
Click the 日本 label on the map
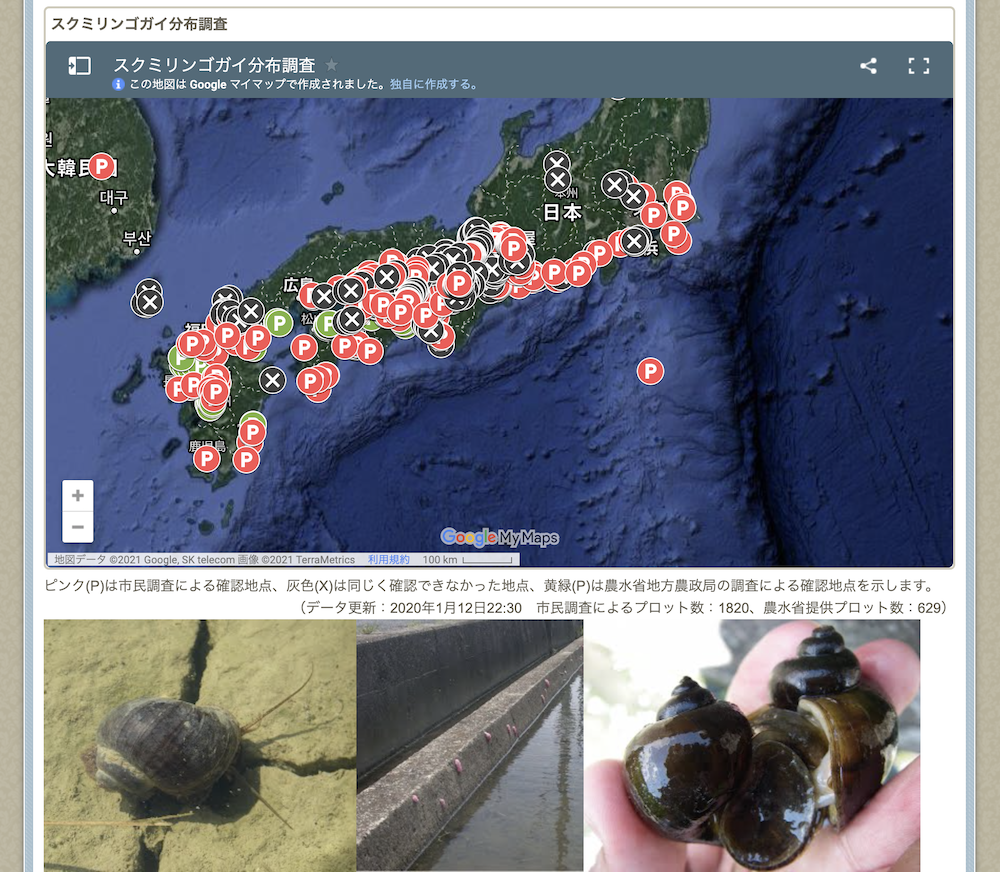(x=562, y=213)
